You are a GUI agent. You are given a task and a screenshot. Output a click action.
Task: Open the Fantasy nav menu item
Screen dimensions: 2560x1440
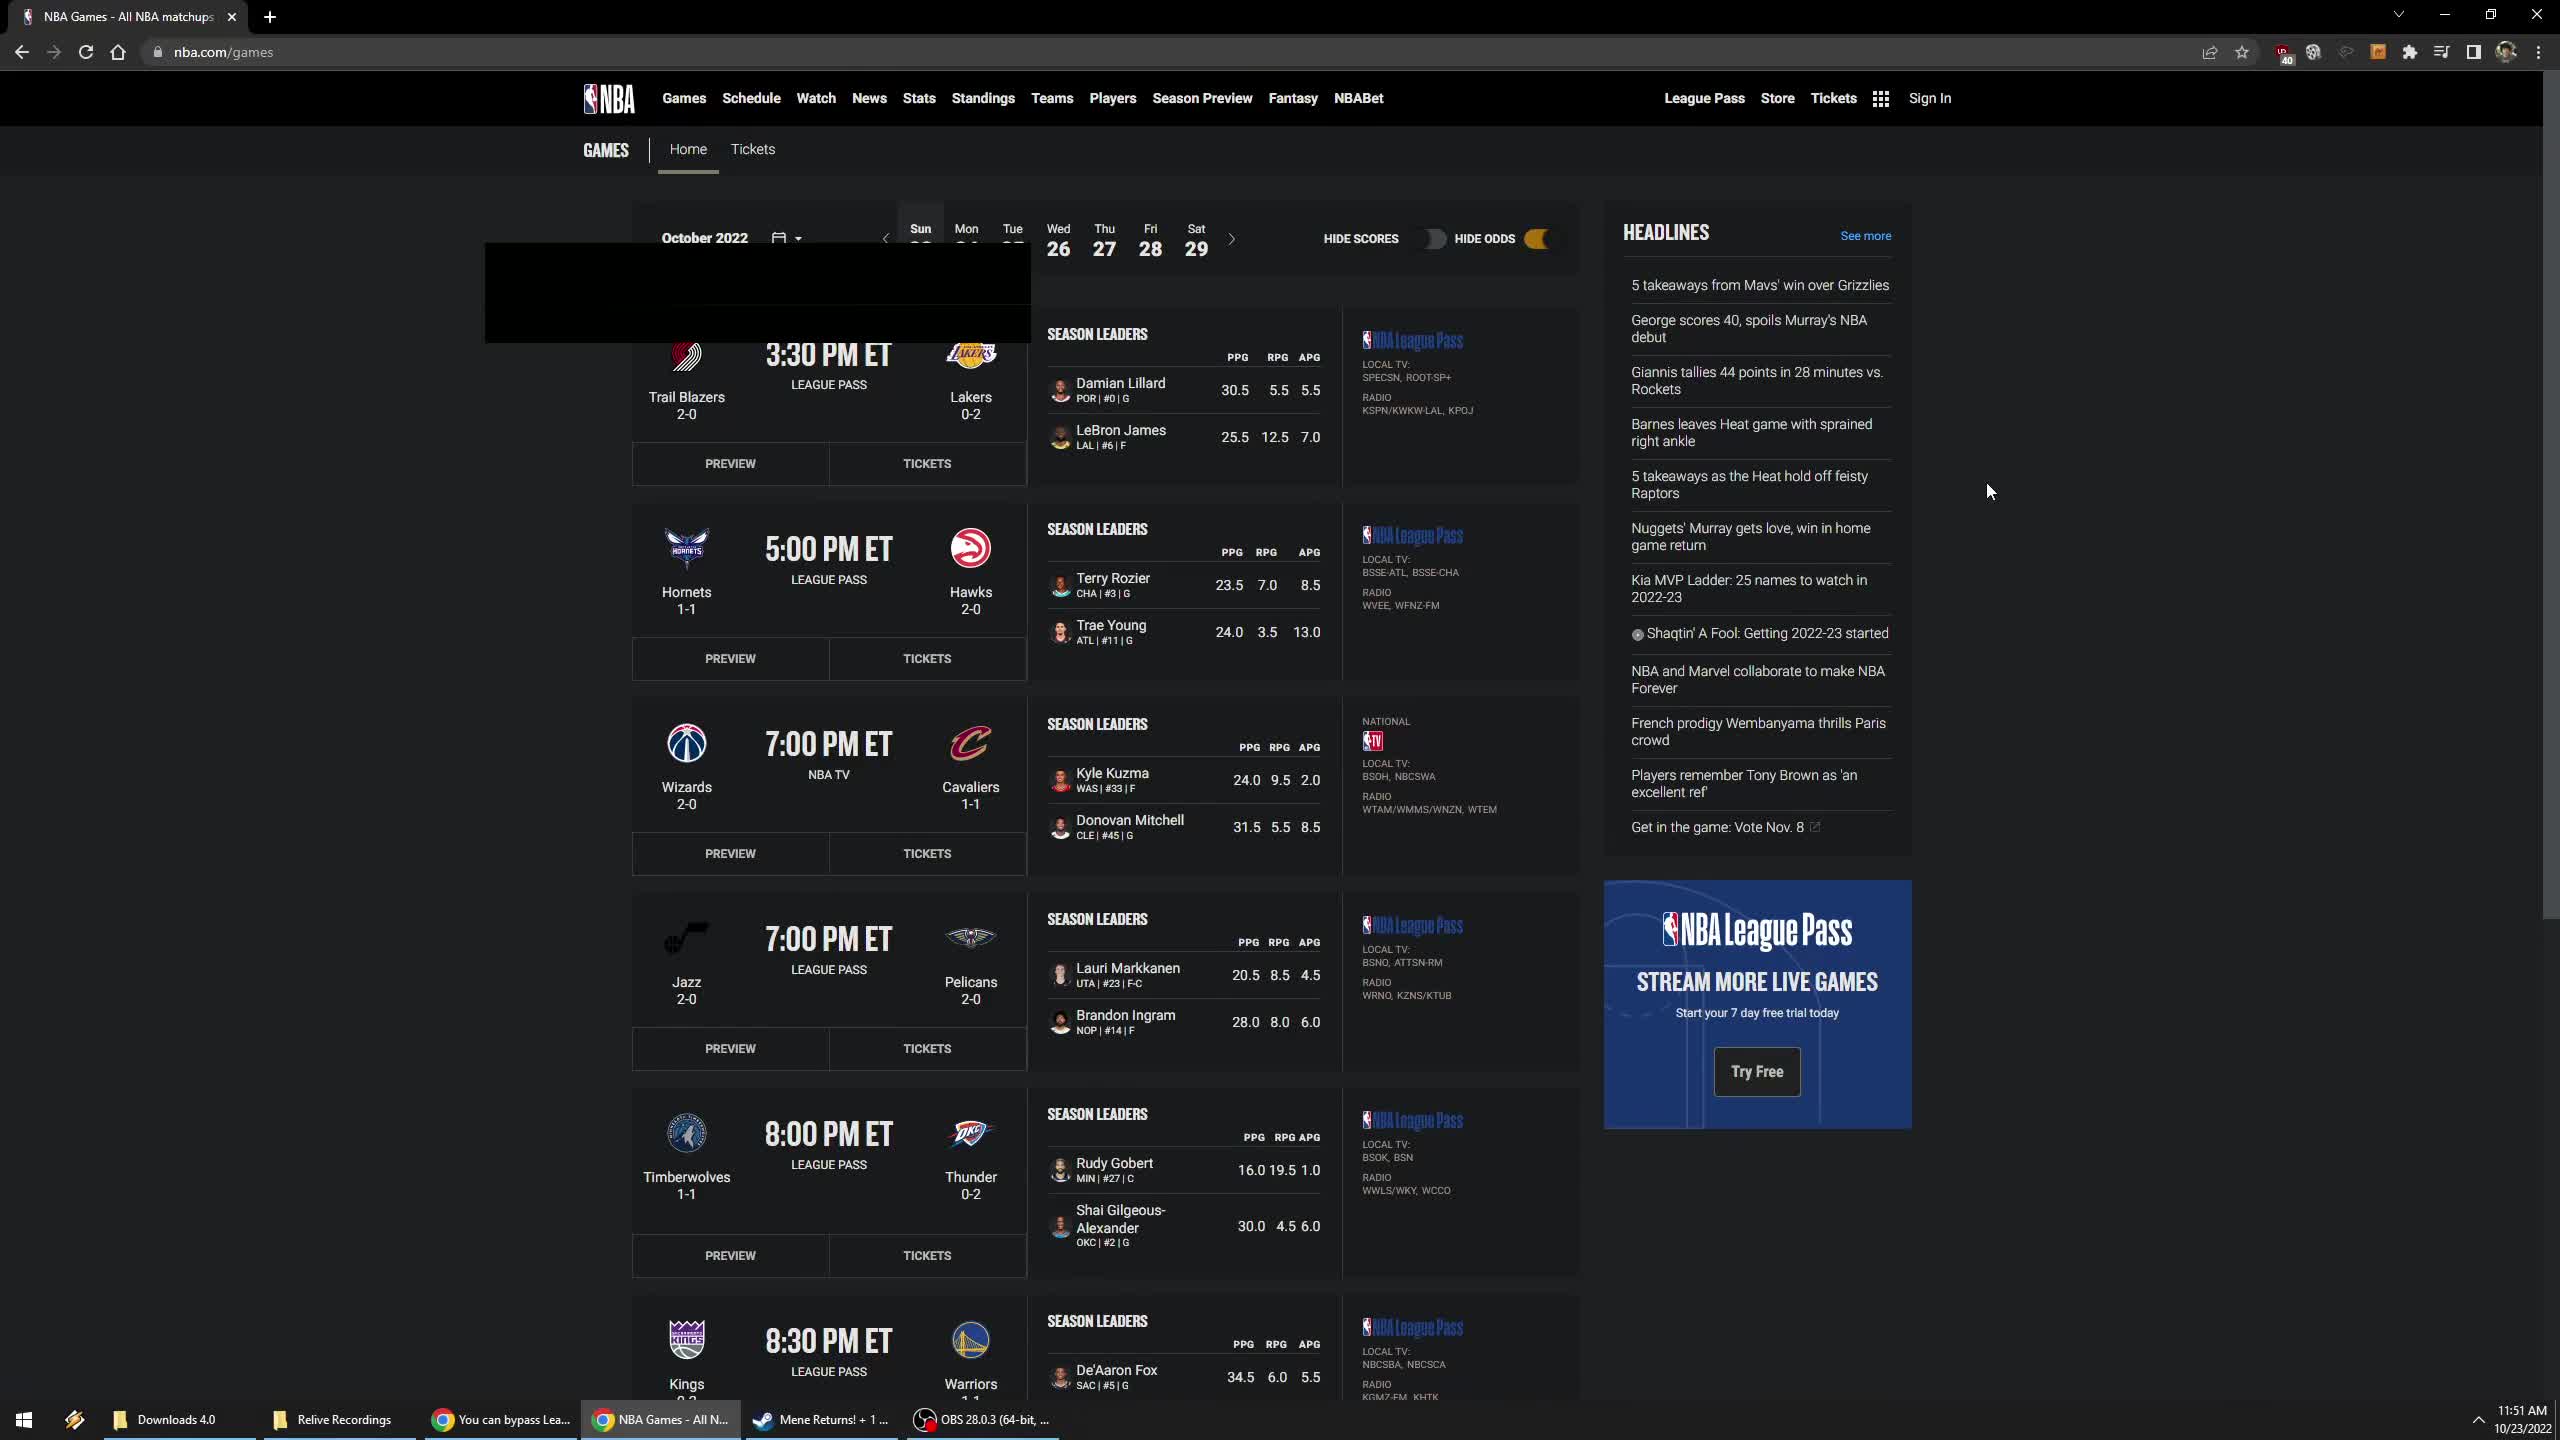point(1293,98)
